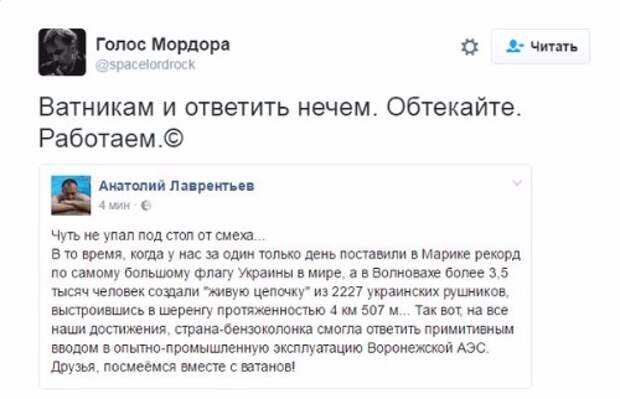The image size is (620, 399).
Task: Open the @spacelordrock handle link
Action: (x=145, y=64)
